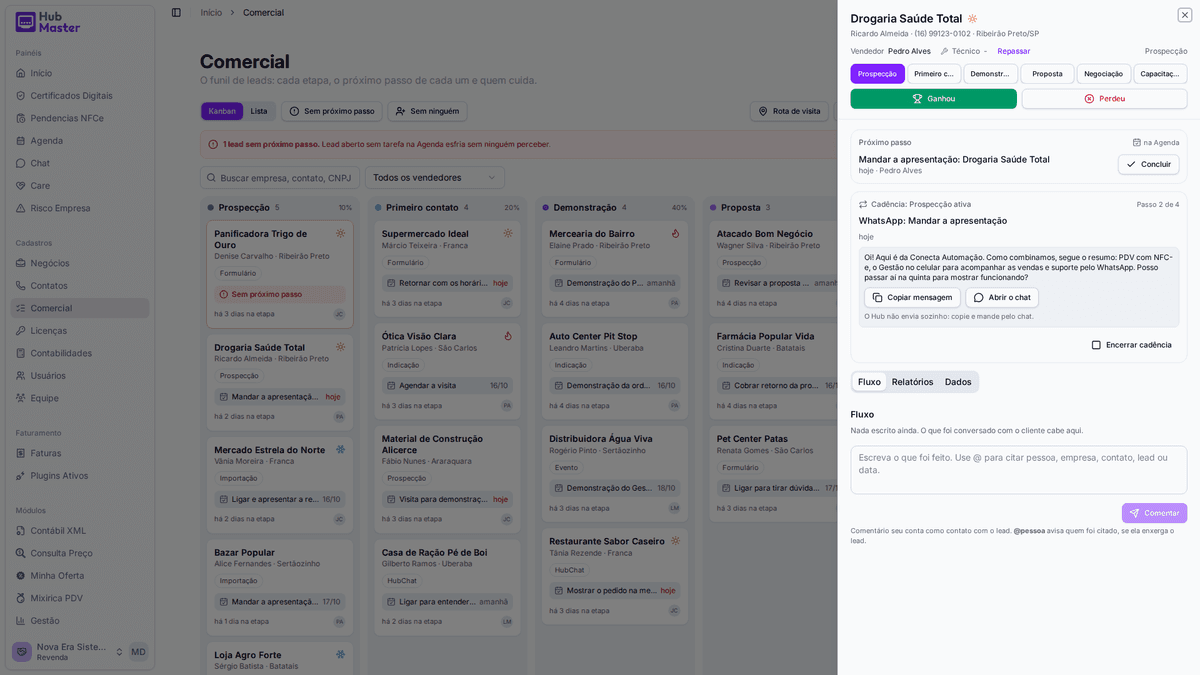Viewport: 1200px width, 675px height.
Task: Click the MD user avatar
Action: click(x=138, y=652)
